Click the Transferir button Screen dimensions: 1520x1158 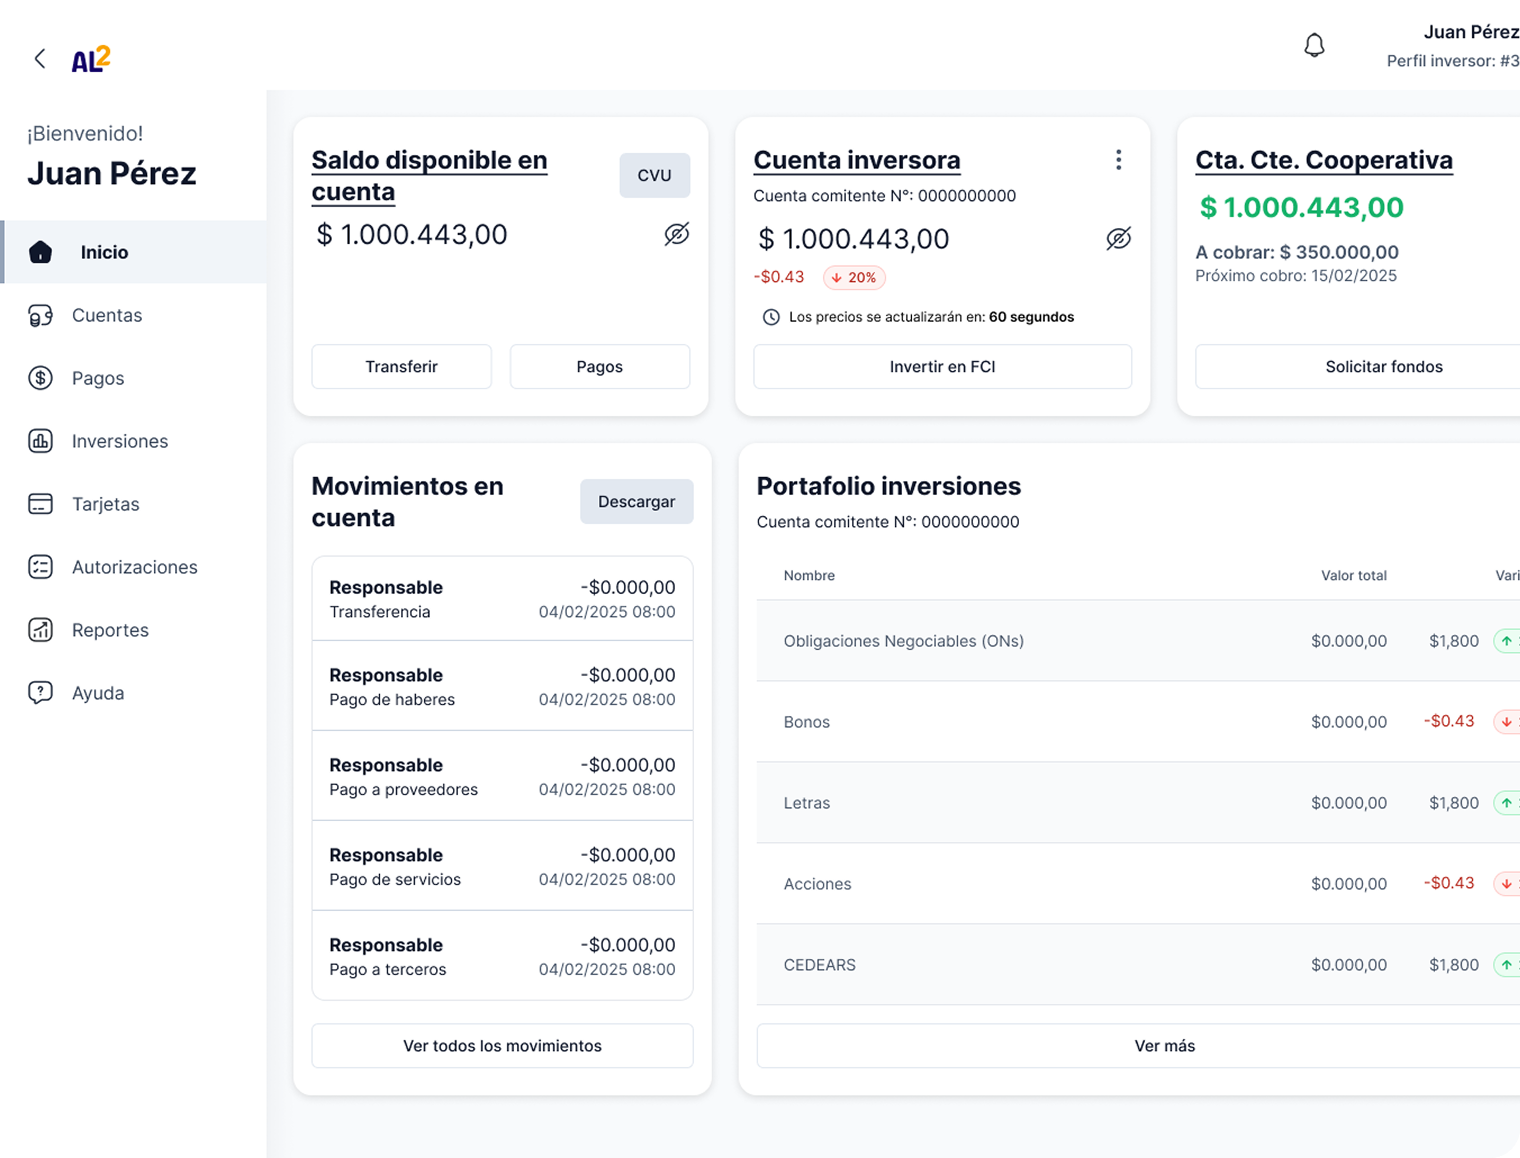402,367
